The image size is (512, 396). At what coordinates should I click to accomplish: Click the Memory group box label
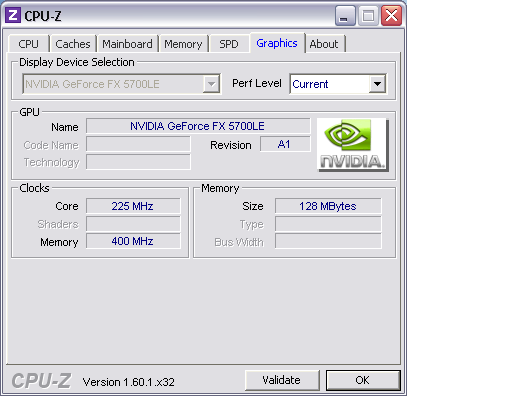[220, 188]
